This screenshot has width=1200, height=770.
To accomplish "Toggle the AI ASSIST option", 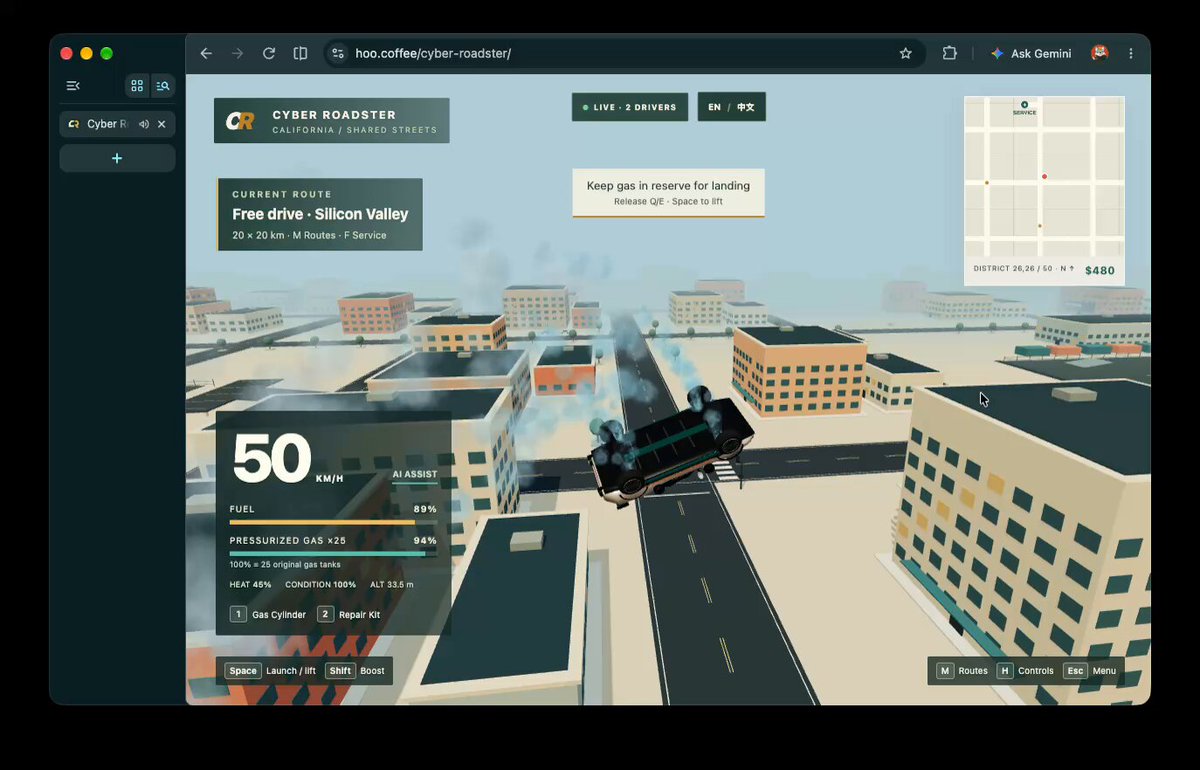I will (414, 475).
